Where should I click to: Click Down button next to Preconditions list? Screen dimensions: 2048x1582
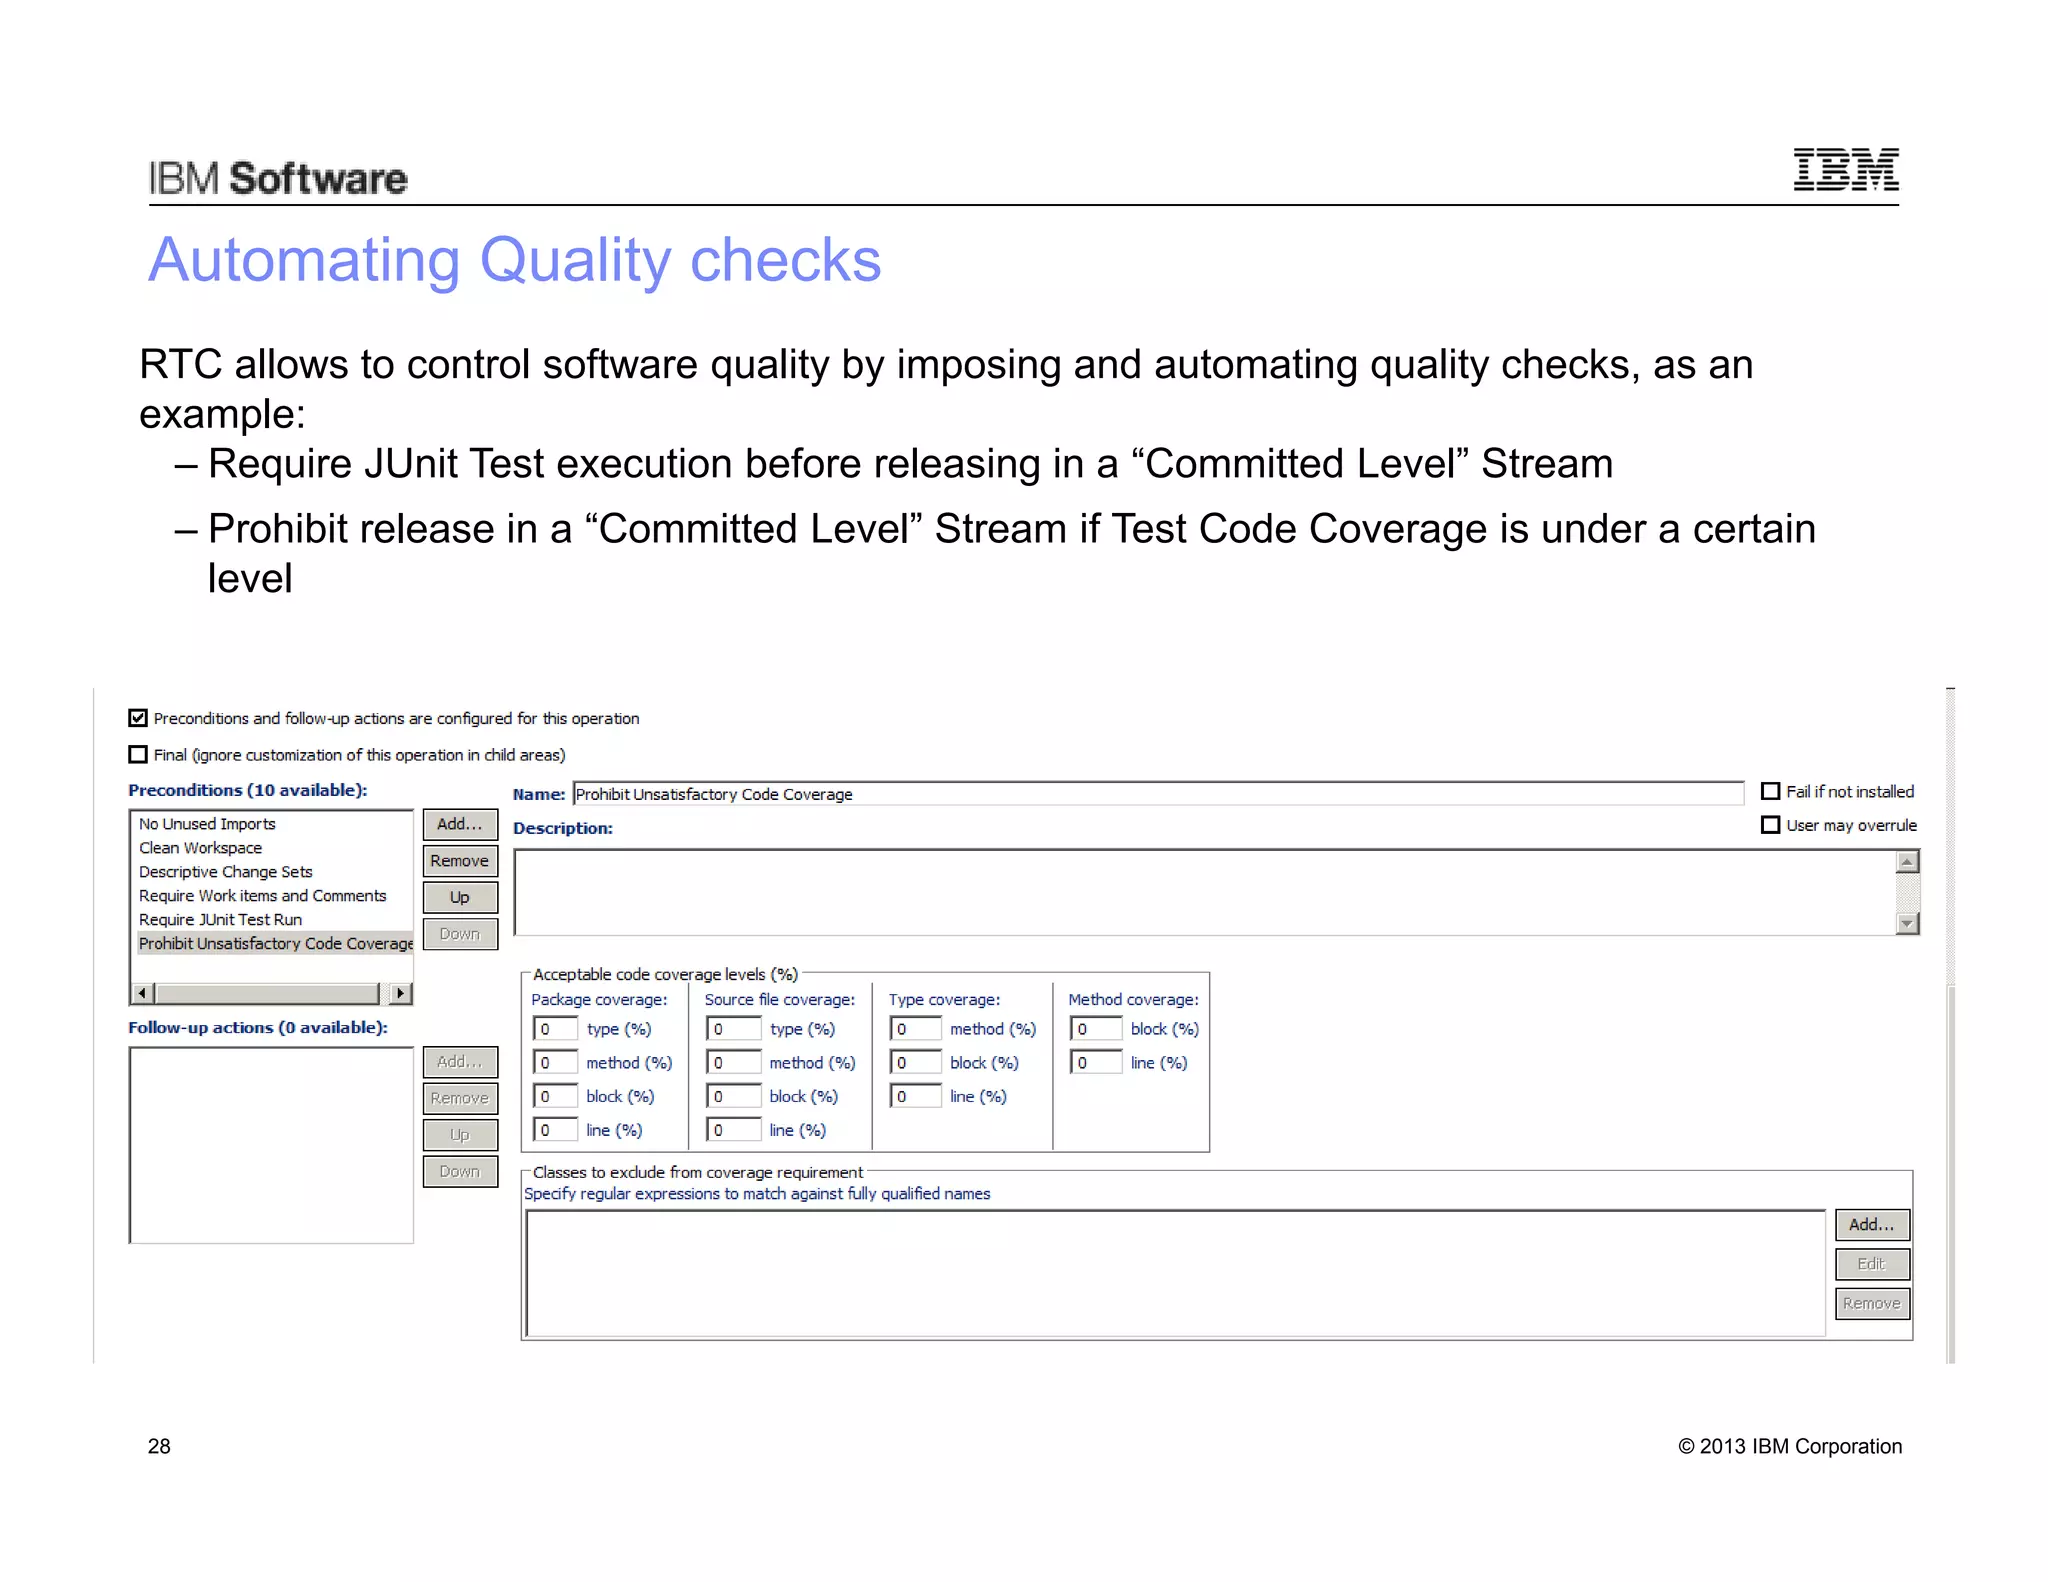[x=460, y=934]
